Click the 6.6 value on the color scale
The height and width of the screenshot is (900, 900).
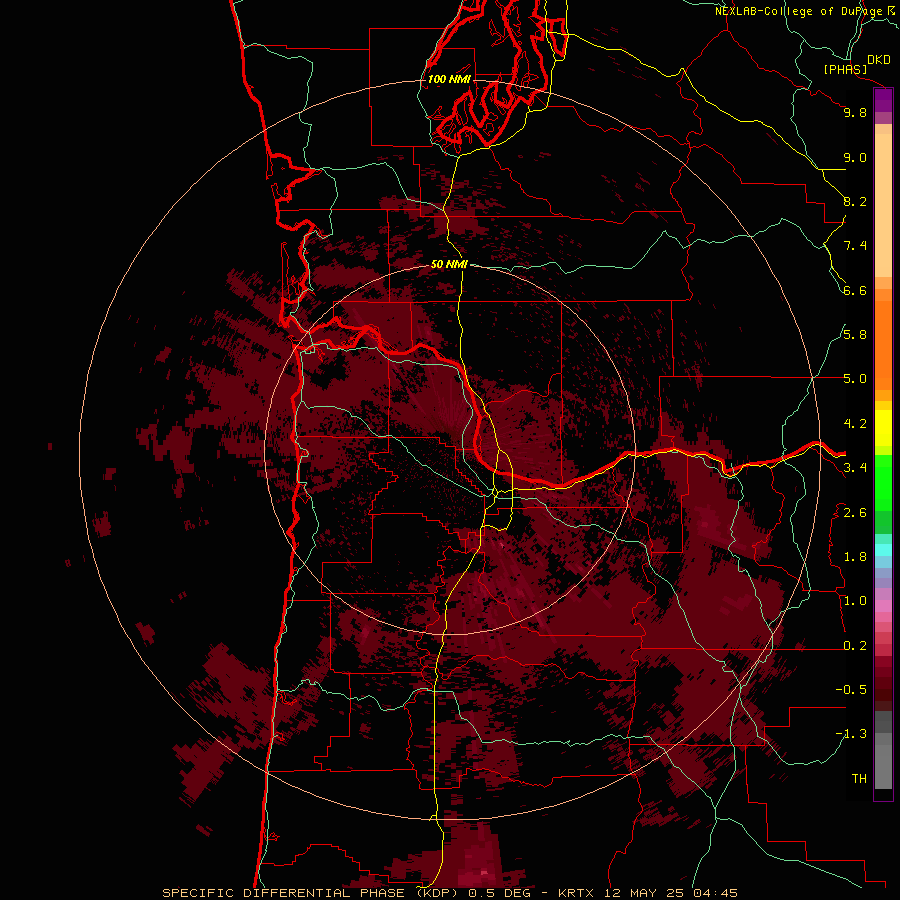(x=855, y=290)
